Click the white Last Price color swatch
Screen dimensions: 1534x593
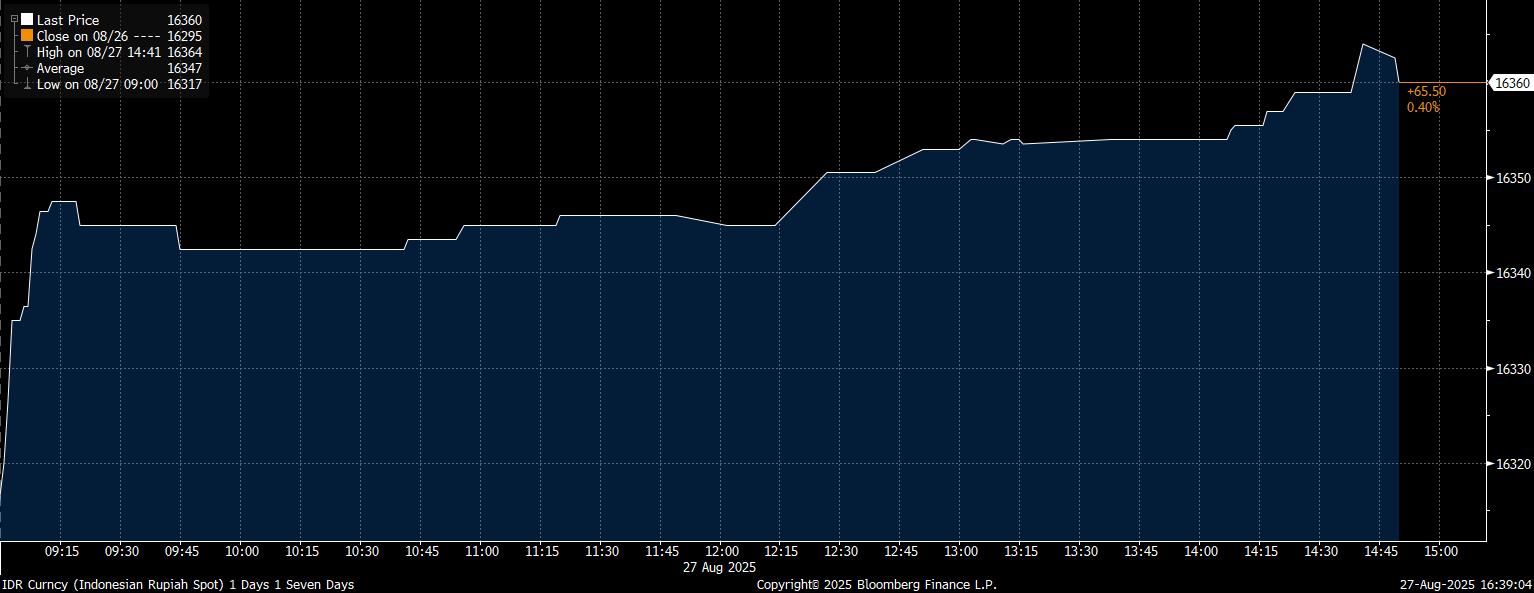tap(27, 19)
